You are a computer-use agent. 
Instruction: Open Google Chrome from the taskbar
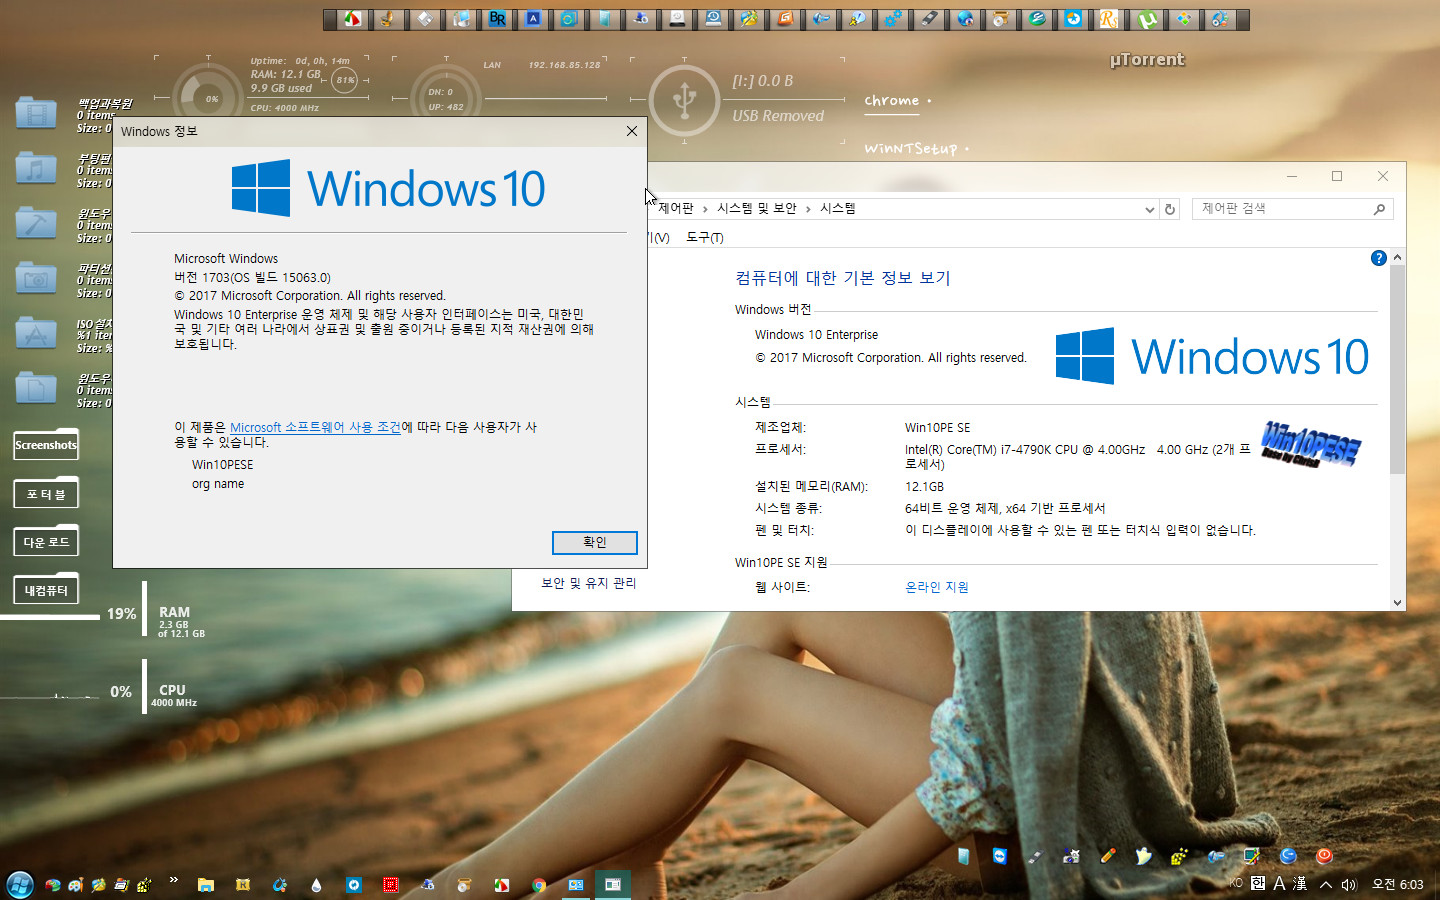[x=538, y=885]
